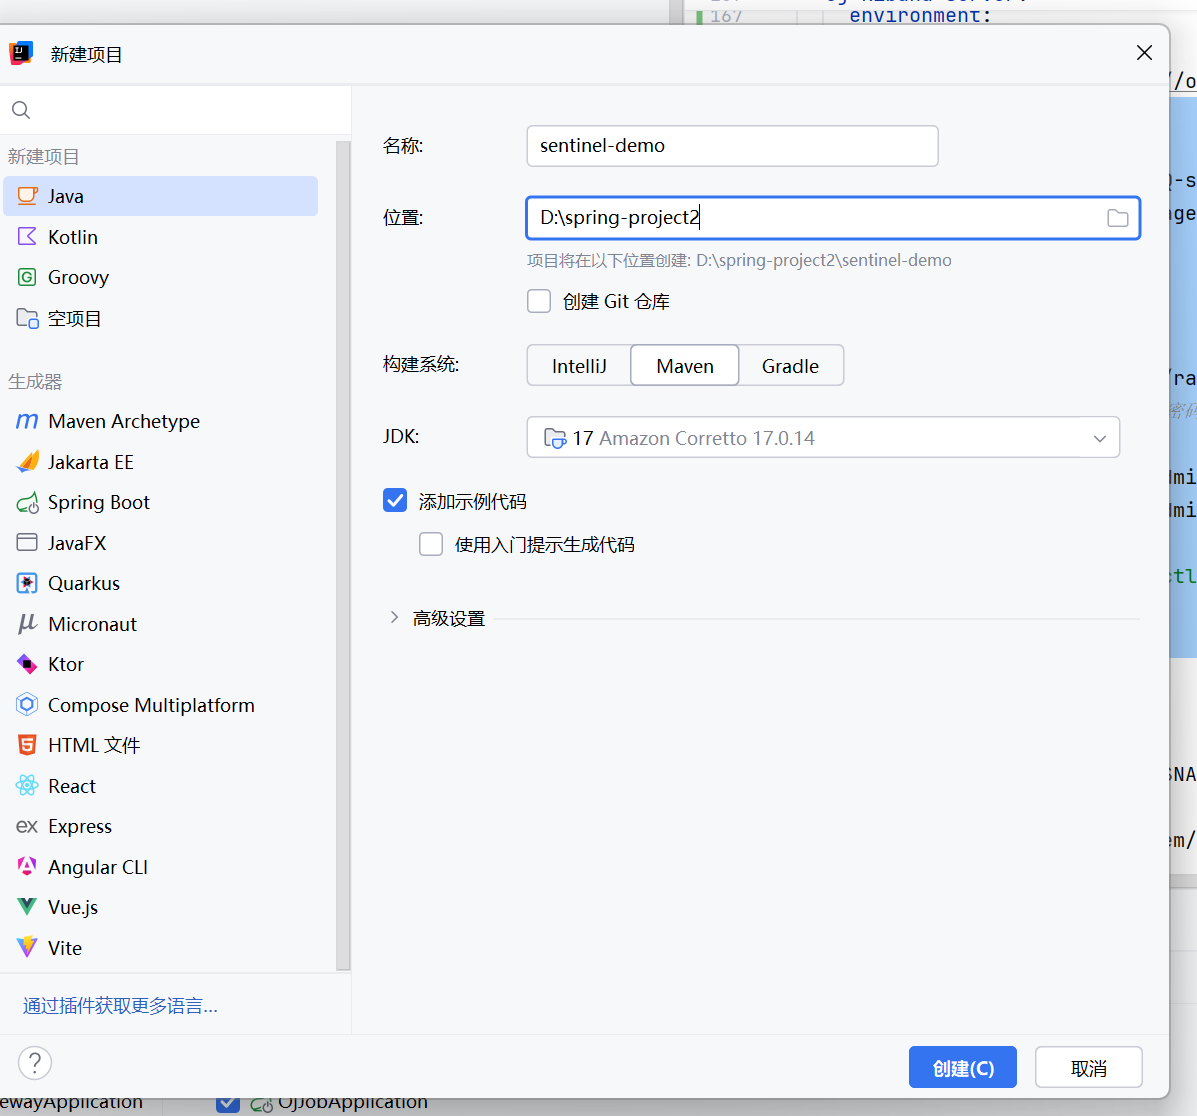The image size is (1197, 1116).
Task: Click the environment: line in background editor
Action: click(x=920, y=15)
